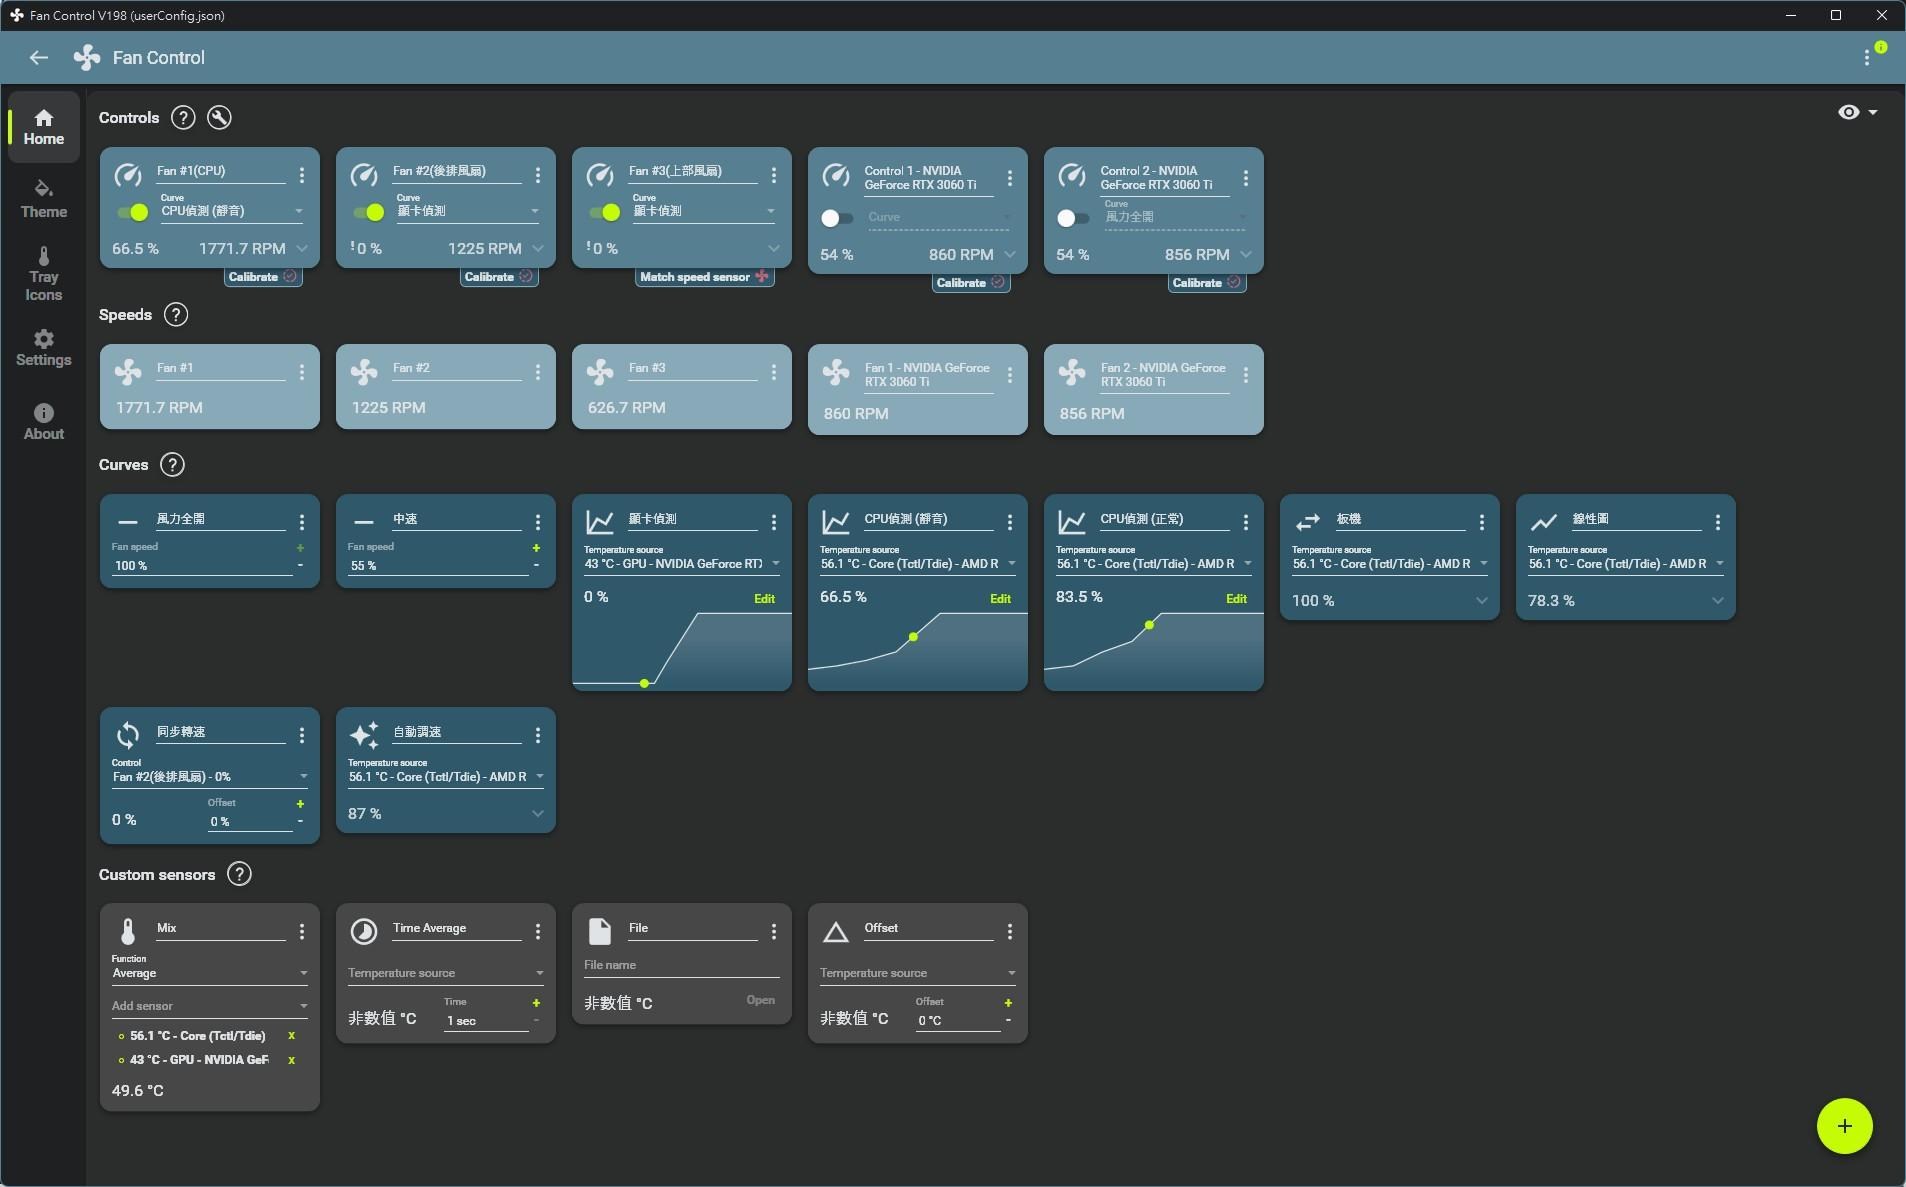Open Fan #1(CPU) card three-dot menu
The width and height of the screenshot is (1906, 1187).
302,175
